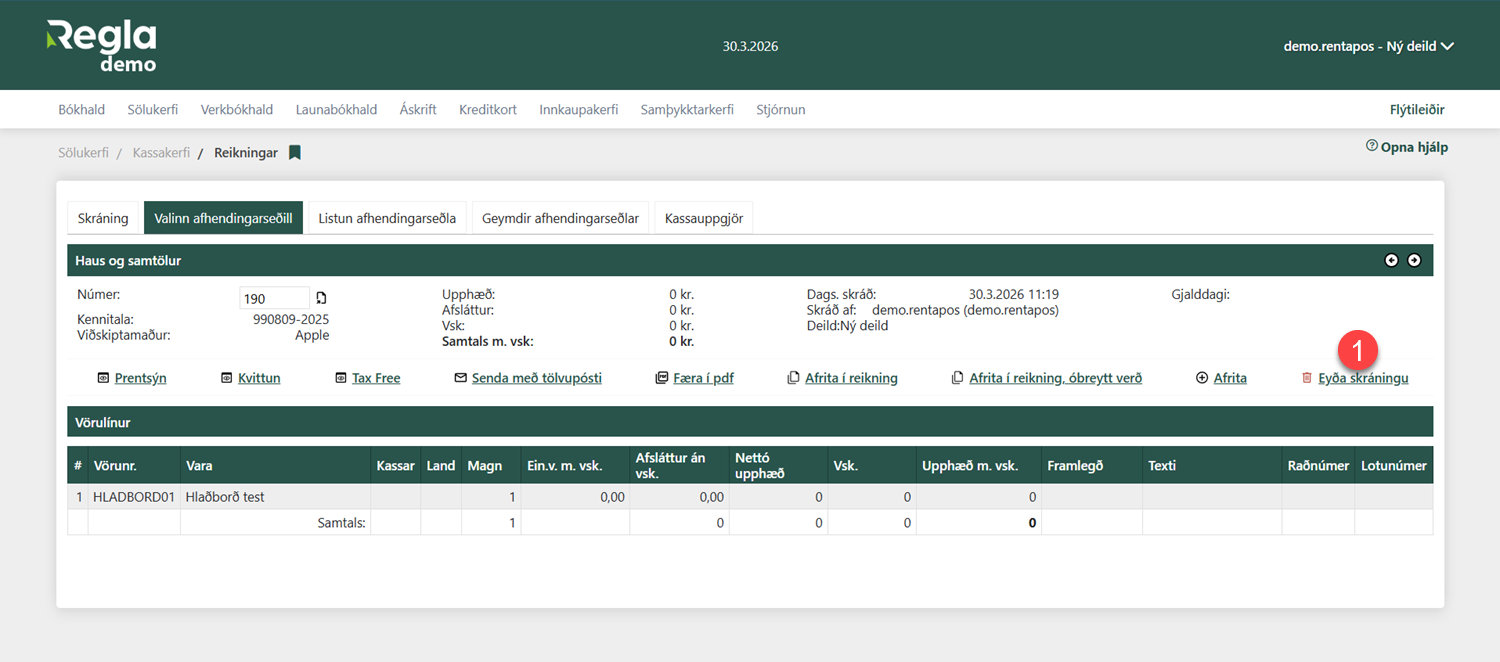
Task: Click the Afrita copy action
Action: click(x=1229, y=378)
